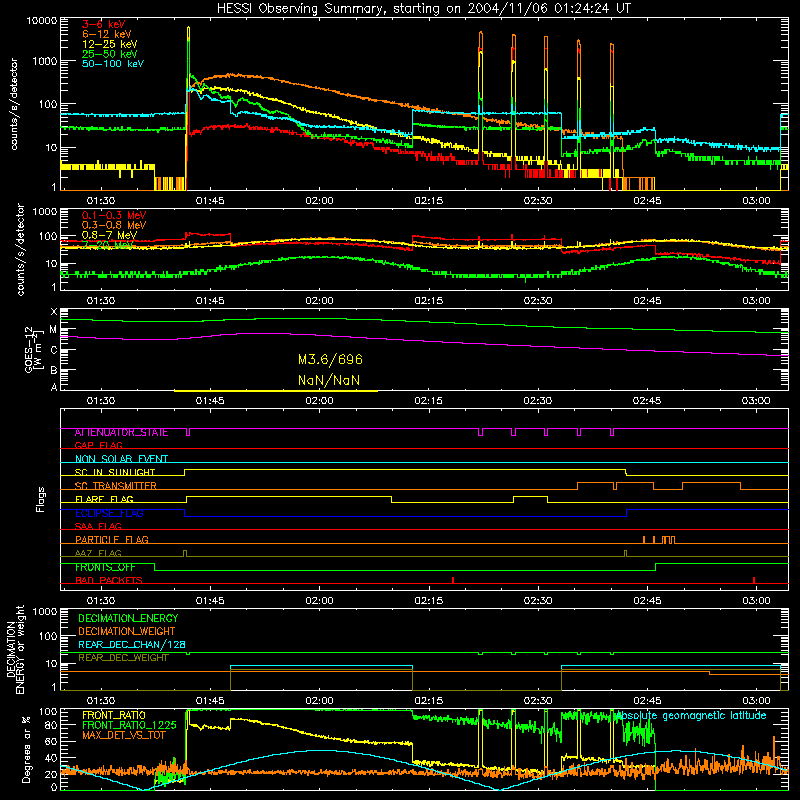The height and width of the screenshot is (800, 800).
Task: Click the 03:00 time tick under MeV panel
Action: pyautogui.click(x=756, y=301)
